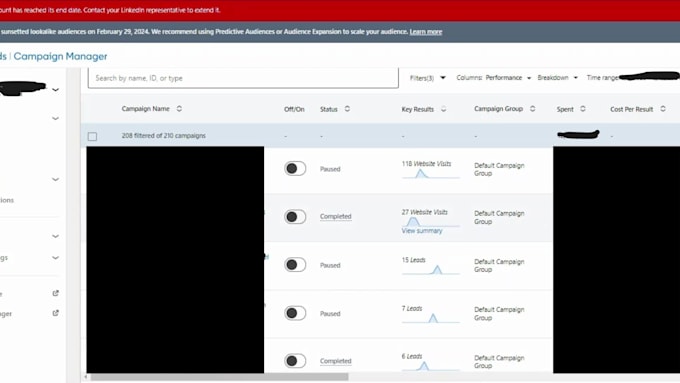Click 'Default Campaign Group' in 6 Leads row
This screenshot has width=680, height=383.
pyautogui.click(x=499, y=362)
